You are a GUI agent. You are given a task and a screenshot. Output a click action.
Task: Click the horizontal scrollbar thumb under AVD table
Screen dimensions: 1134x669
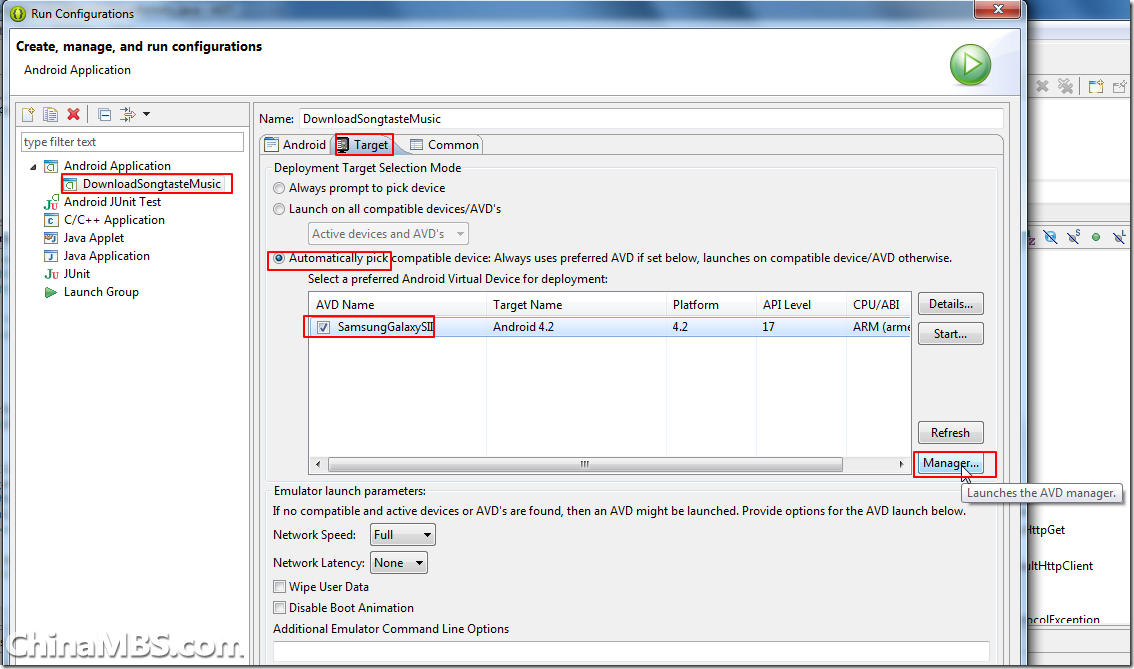click(x=585, y=464)
